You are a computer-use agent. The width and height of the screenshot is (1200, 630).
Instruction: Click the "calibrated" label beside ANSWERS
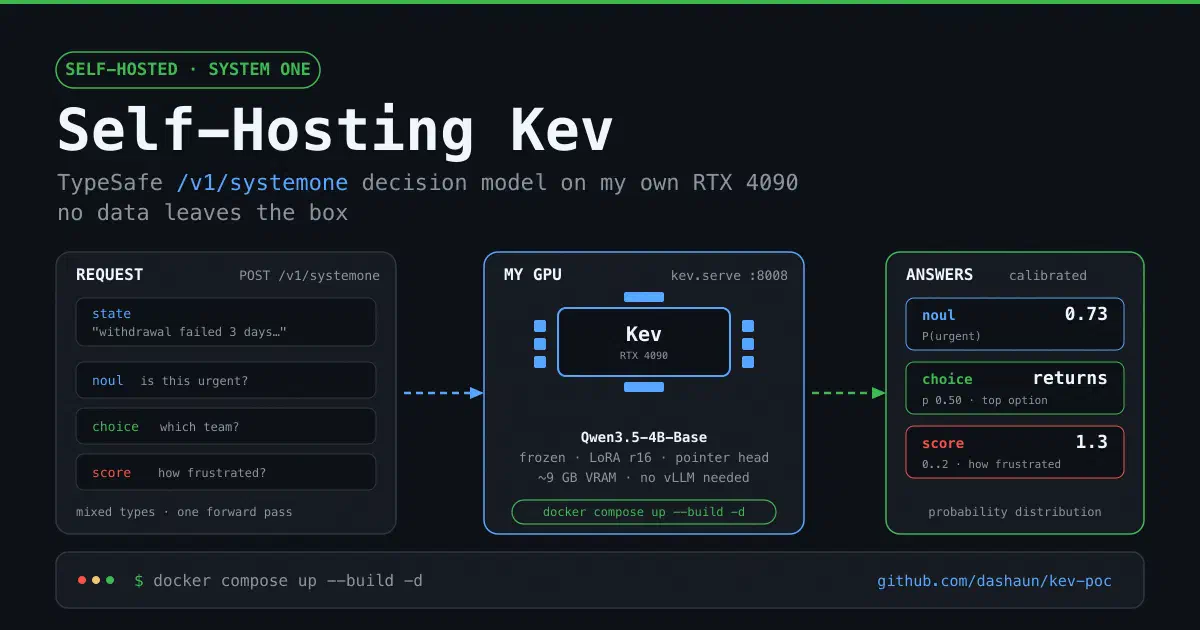pyautogui.click(x=1047, y=275)
